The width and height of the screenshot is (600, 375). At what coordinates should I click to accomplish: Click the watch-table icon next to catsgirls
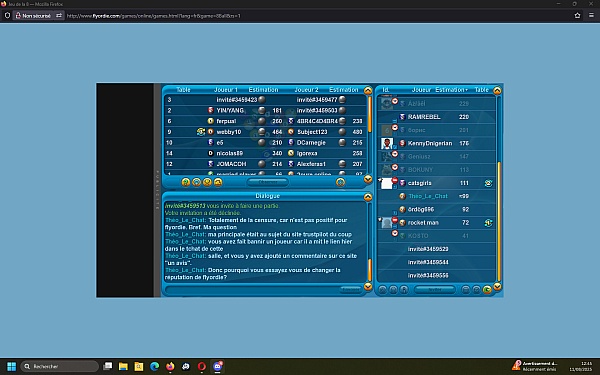pos(488,183)
